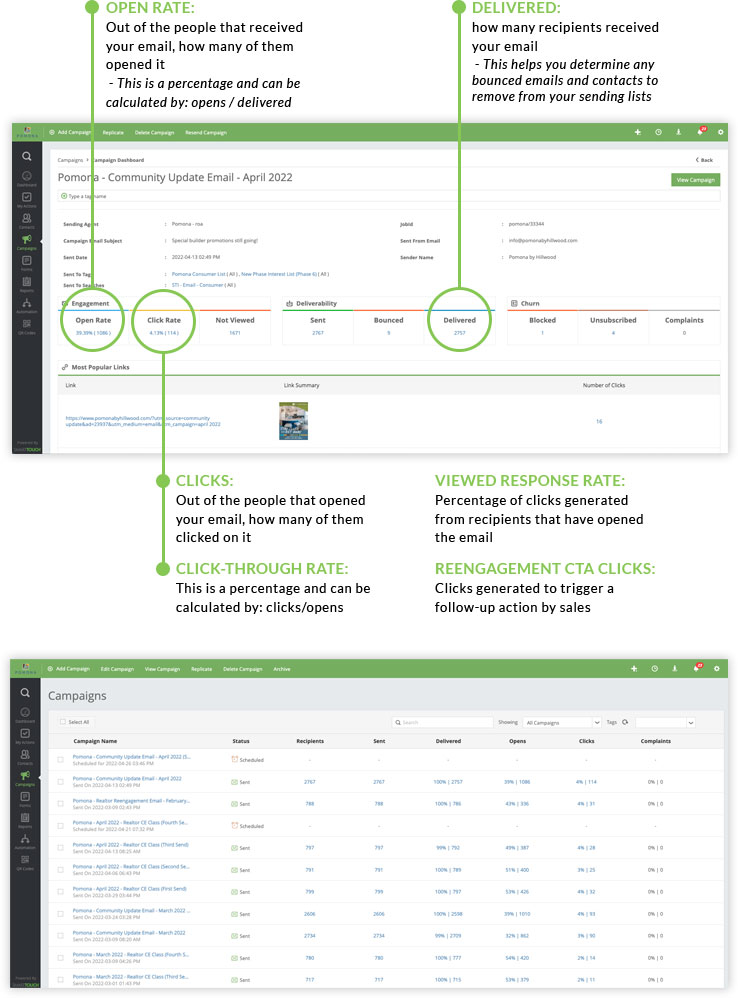The height and width of the screenshot is (998, 738).
Task: Click Resend Campaign in the toolbar
Action: pos(205,132)
